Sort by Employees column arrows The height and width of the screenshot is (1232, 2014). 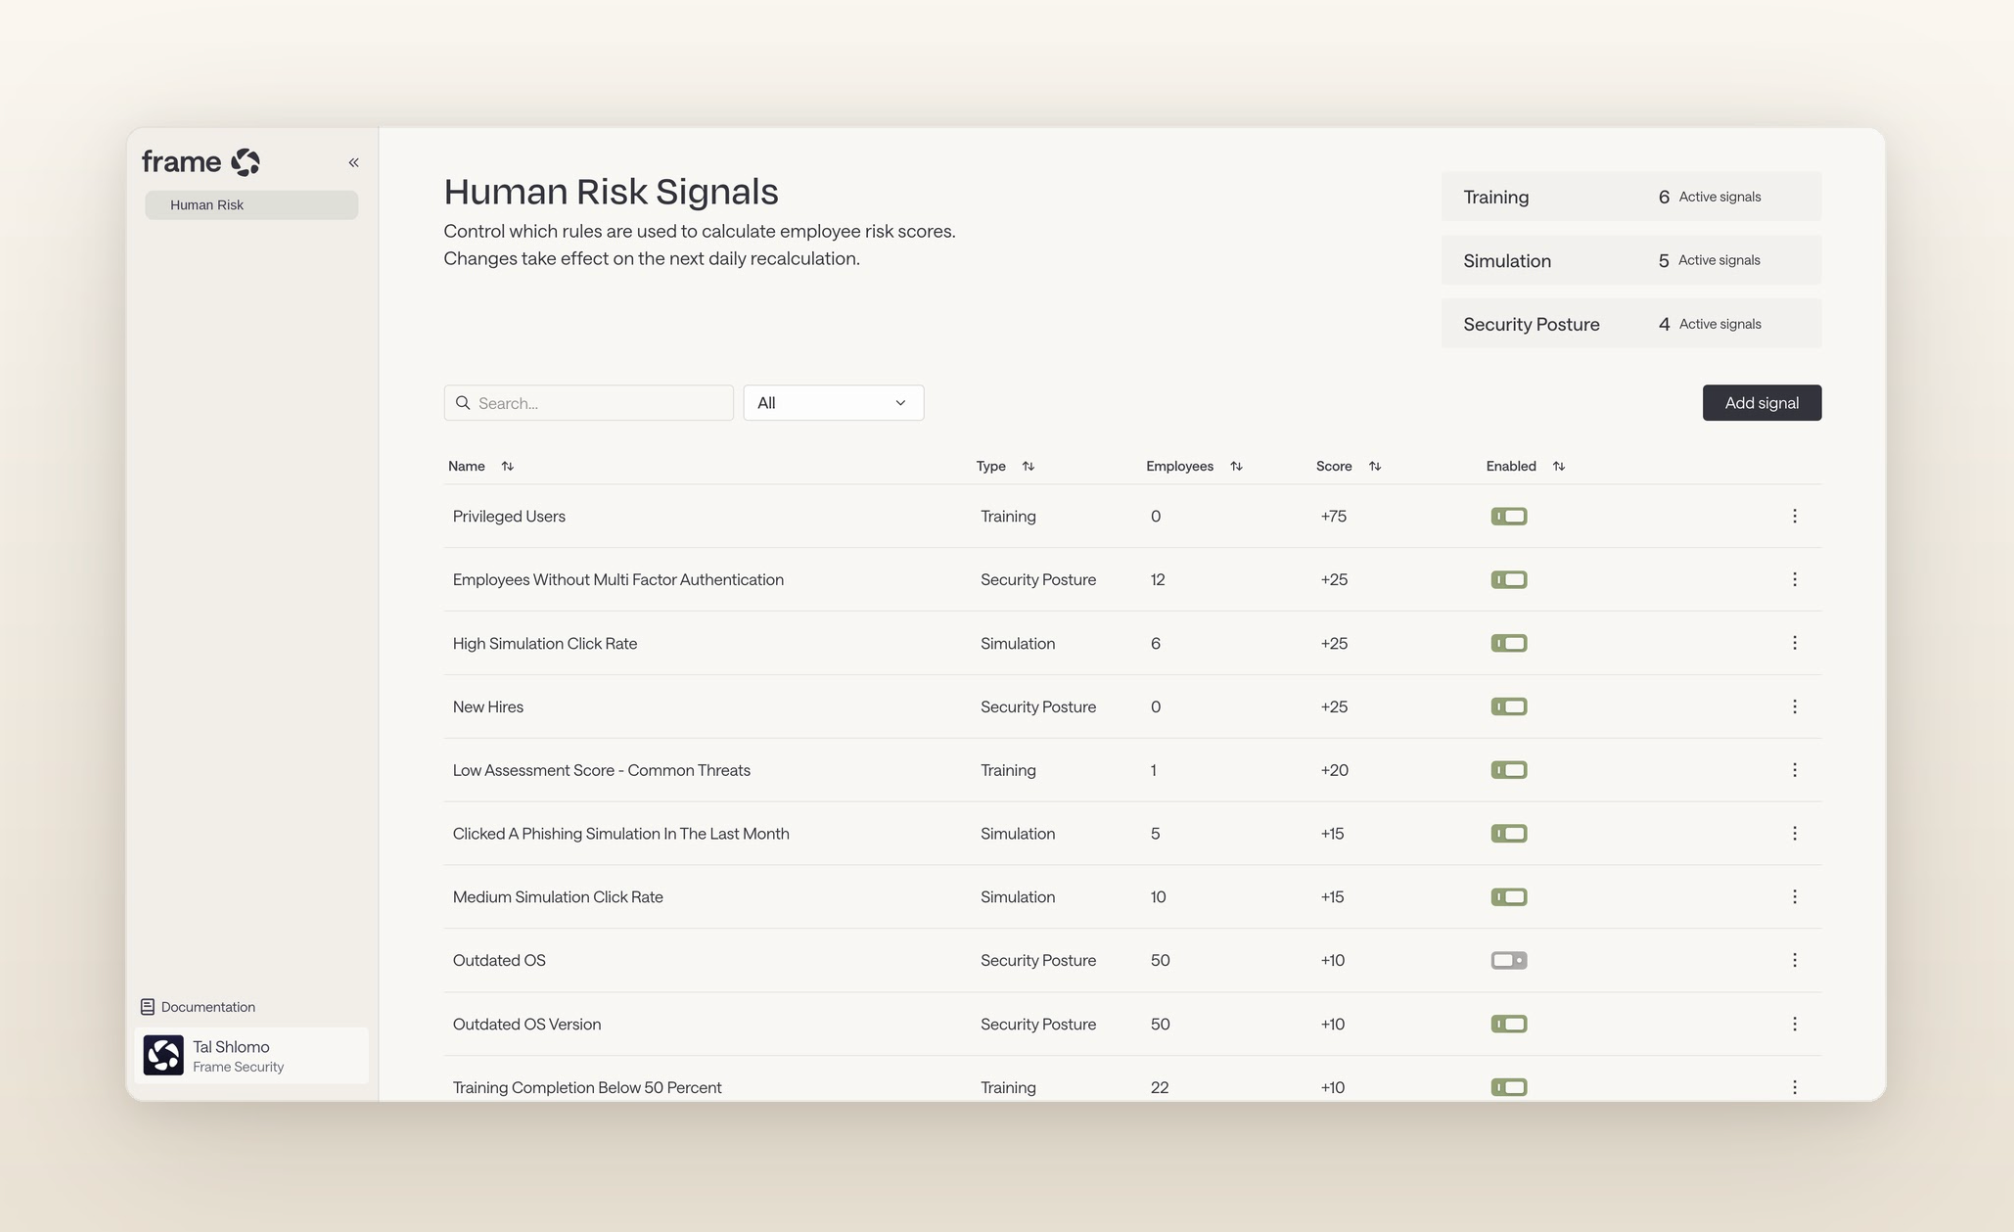coord(1236,466)
